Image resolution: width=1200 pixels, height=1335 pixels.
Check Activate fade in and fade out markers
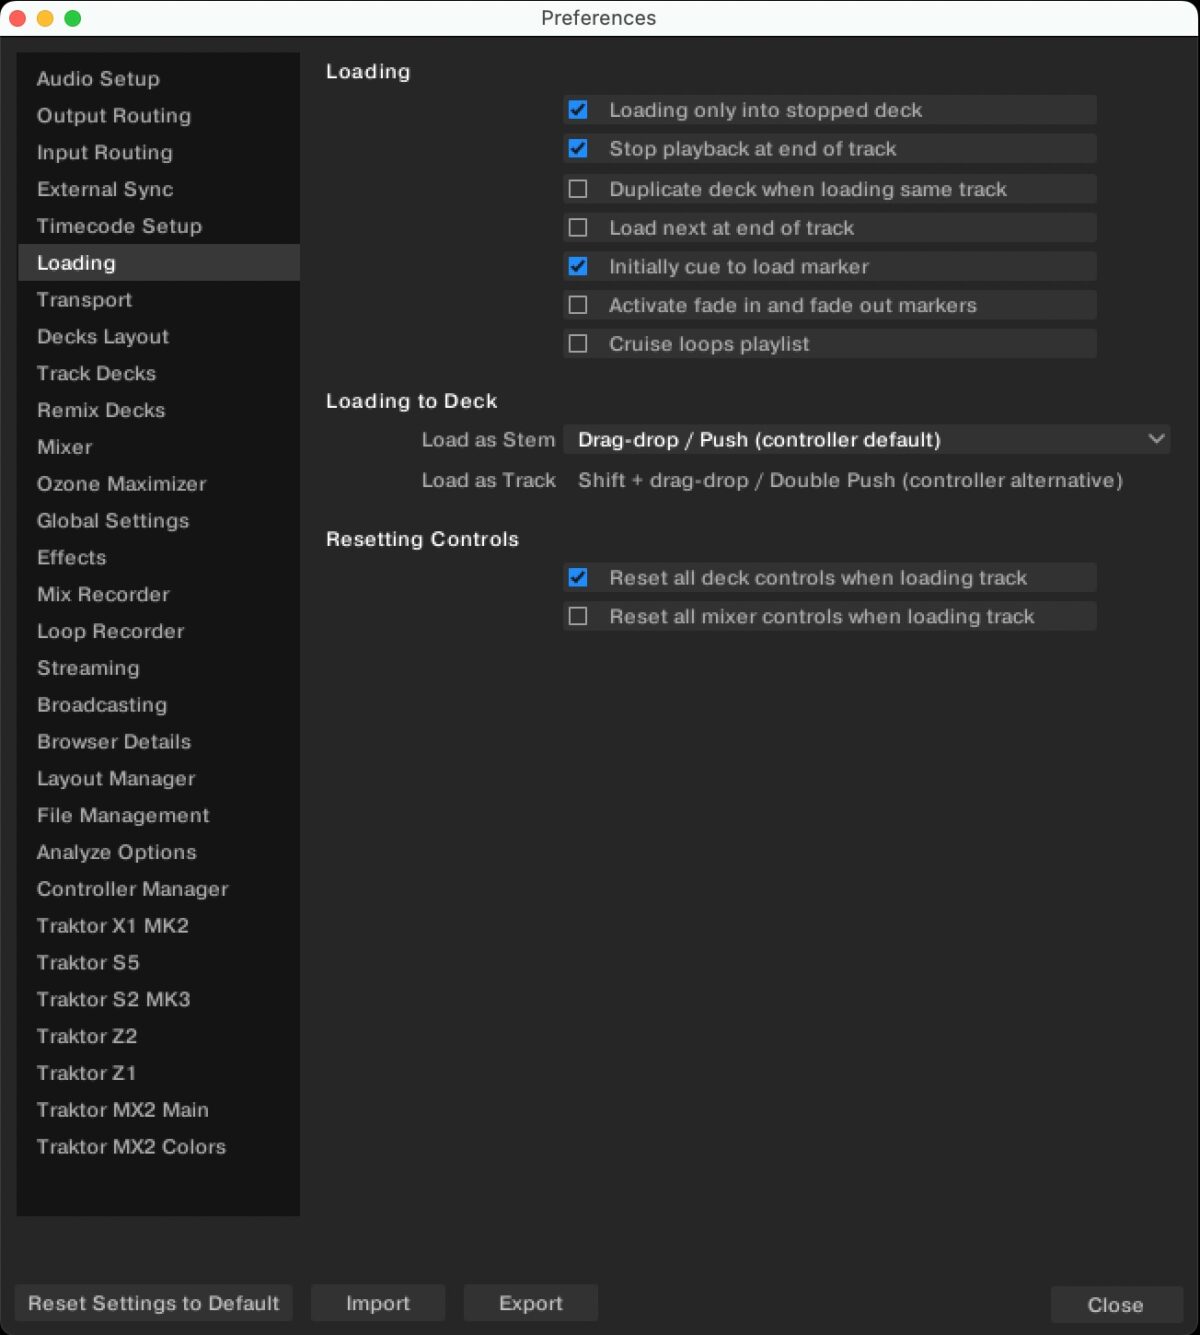point(578,305)
